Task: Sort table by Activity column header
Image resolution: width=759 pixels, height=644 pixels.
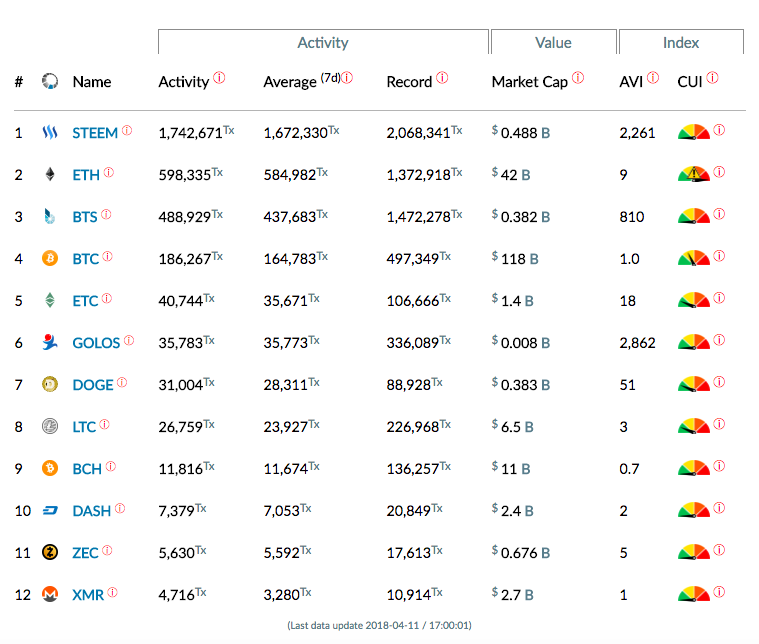Action: [x=183, y=82]
